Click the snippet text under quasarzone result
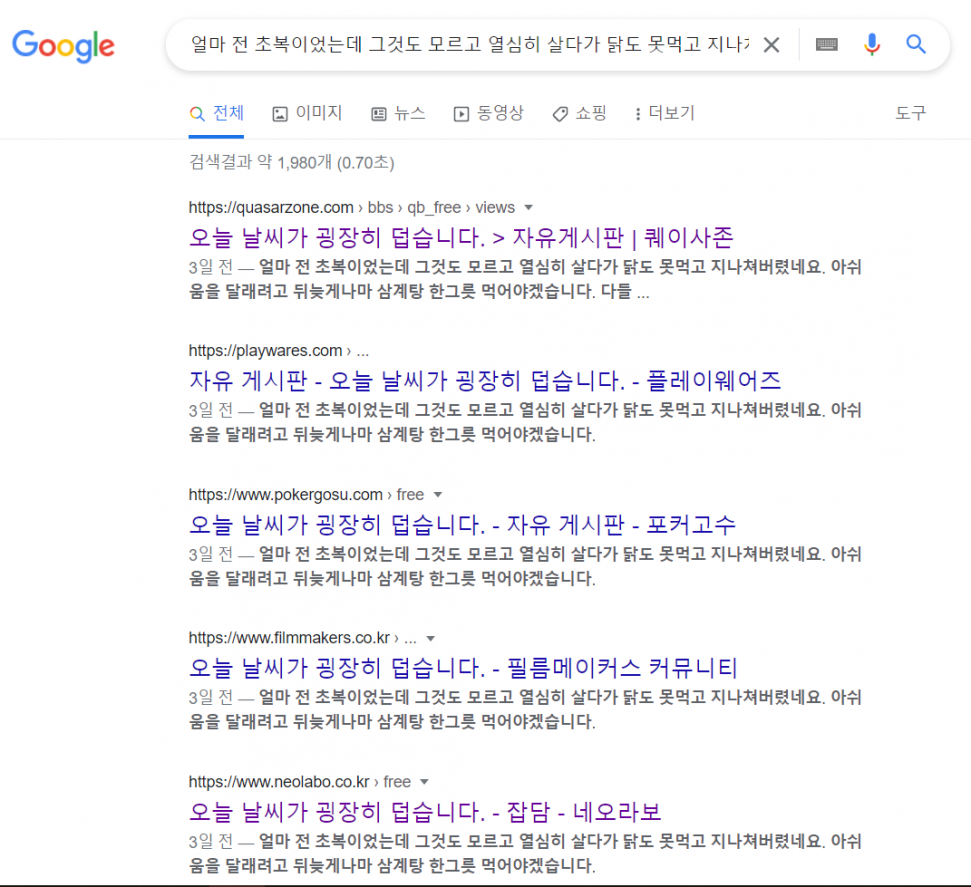The width and height of the screenshot is (971, 887). point(525,279)
